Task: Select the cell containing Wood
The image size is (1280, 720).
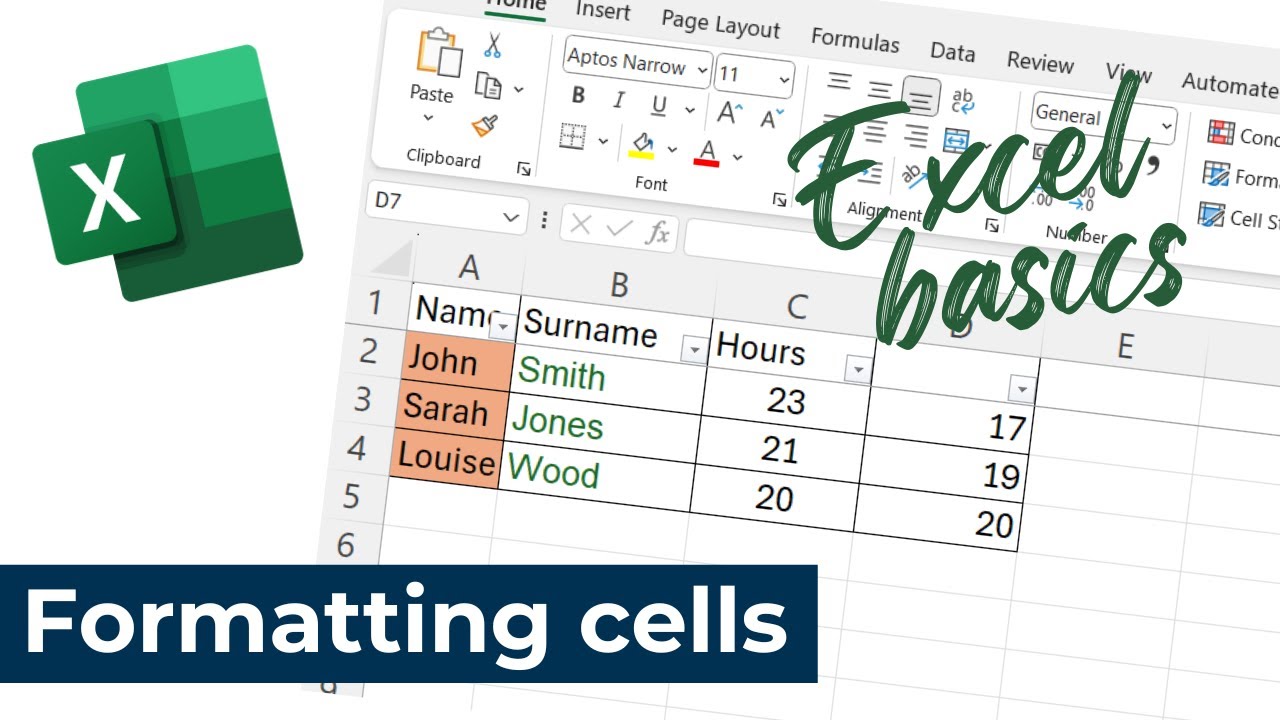Action: pyautogui.click(x=594, y=478)
